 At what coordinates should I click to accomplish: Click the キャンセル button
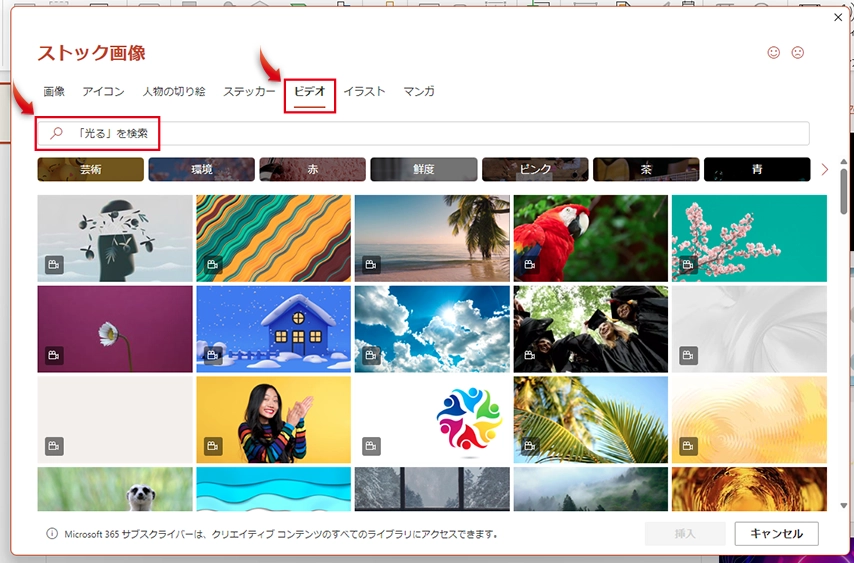(x=776, y=534)
